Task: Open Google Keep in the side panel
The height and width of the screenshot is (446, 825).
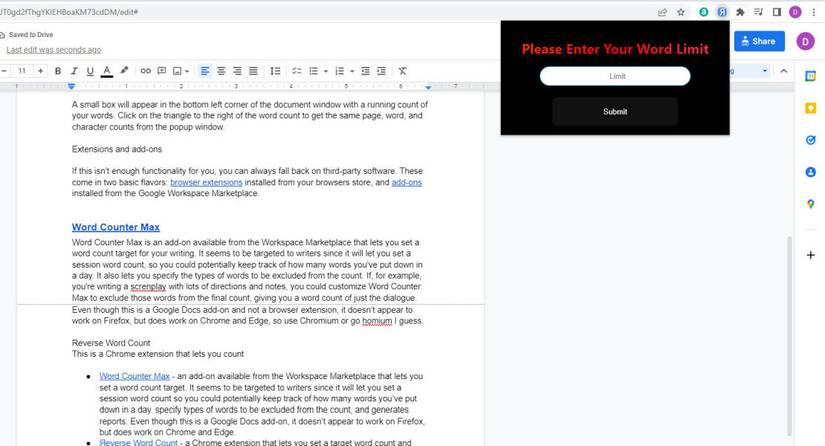Action: point(810,108)
